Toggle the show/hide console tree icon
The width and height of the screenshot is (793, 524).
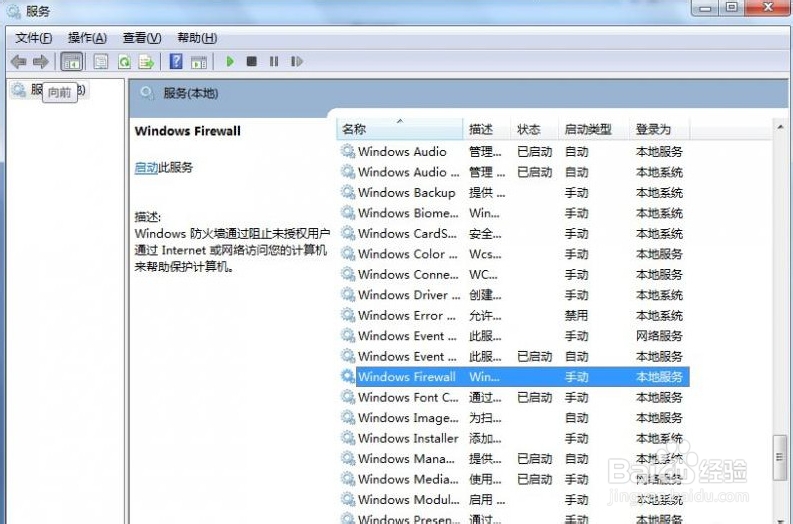point(71,62)
